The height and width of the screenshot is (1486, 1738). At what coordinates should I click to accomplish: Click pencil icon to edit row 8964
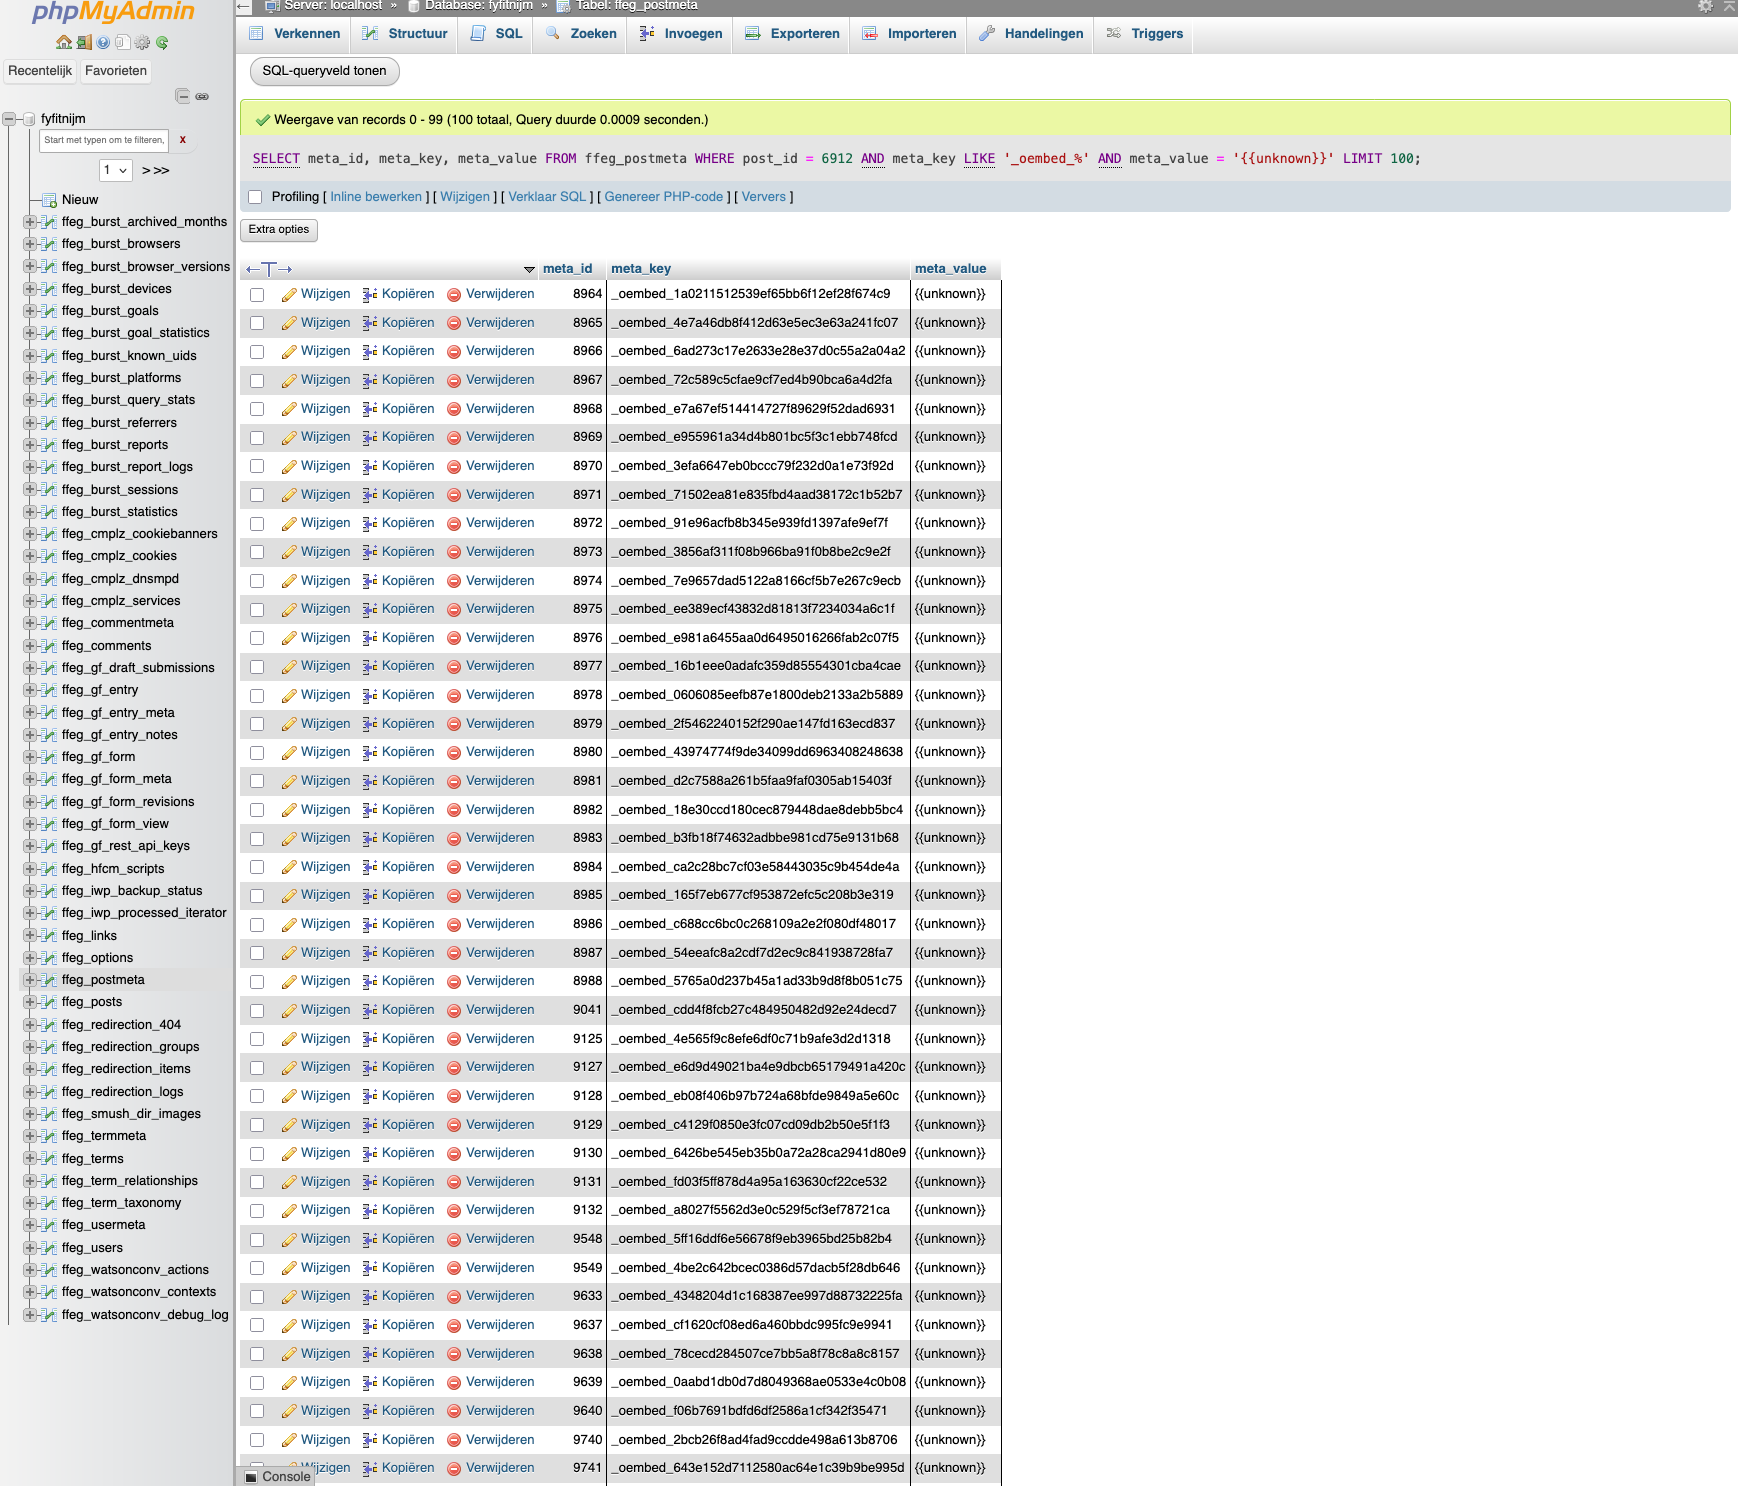[x=289, y=295]
